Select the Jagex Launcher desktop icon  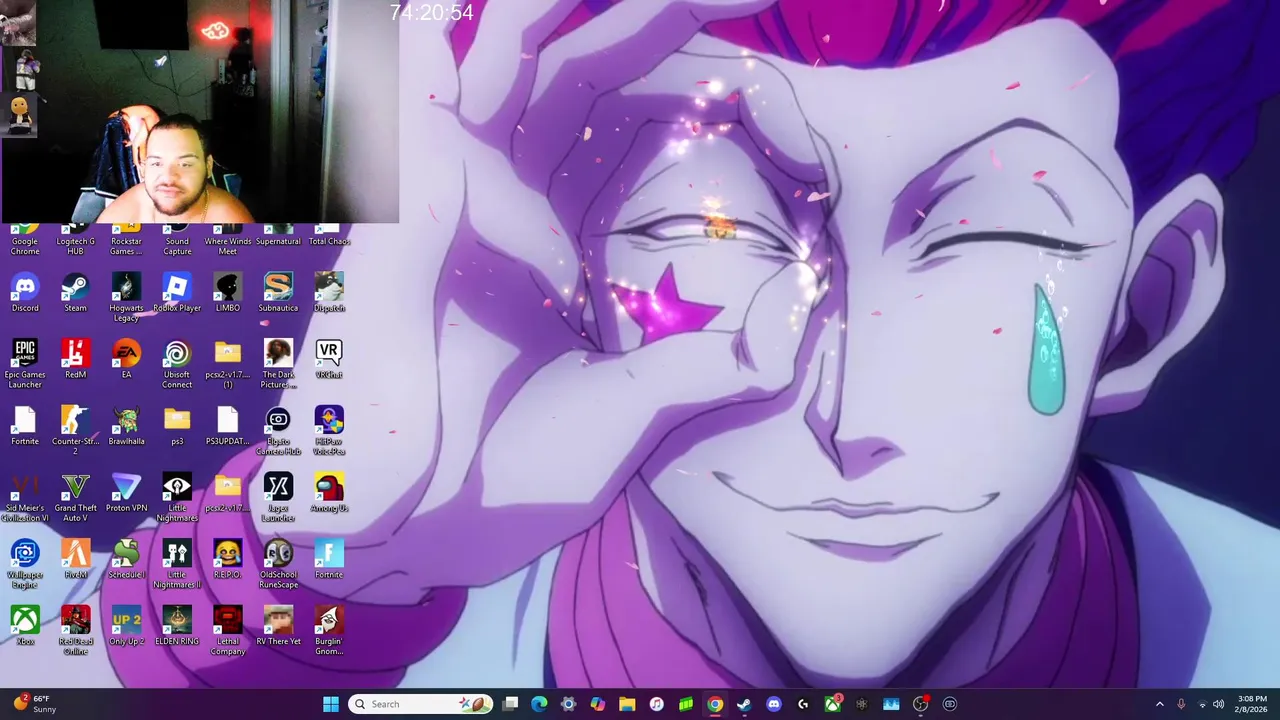tap(278, 498)
